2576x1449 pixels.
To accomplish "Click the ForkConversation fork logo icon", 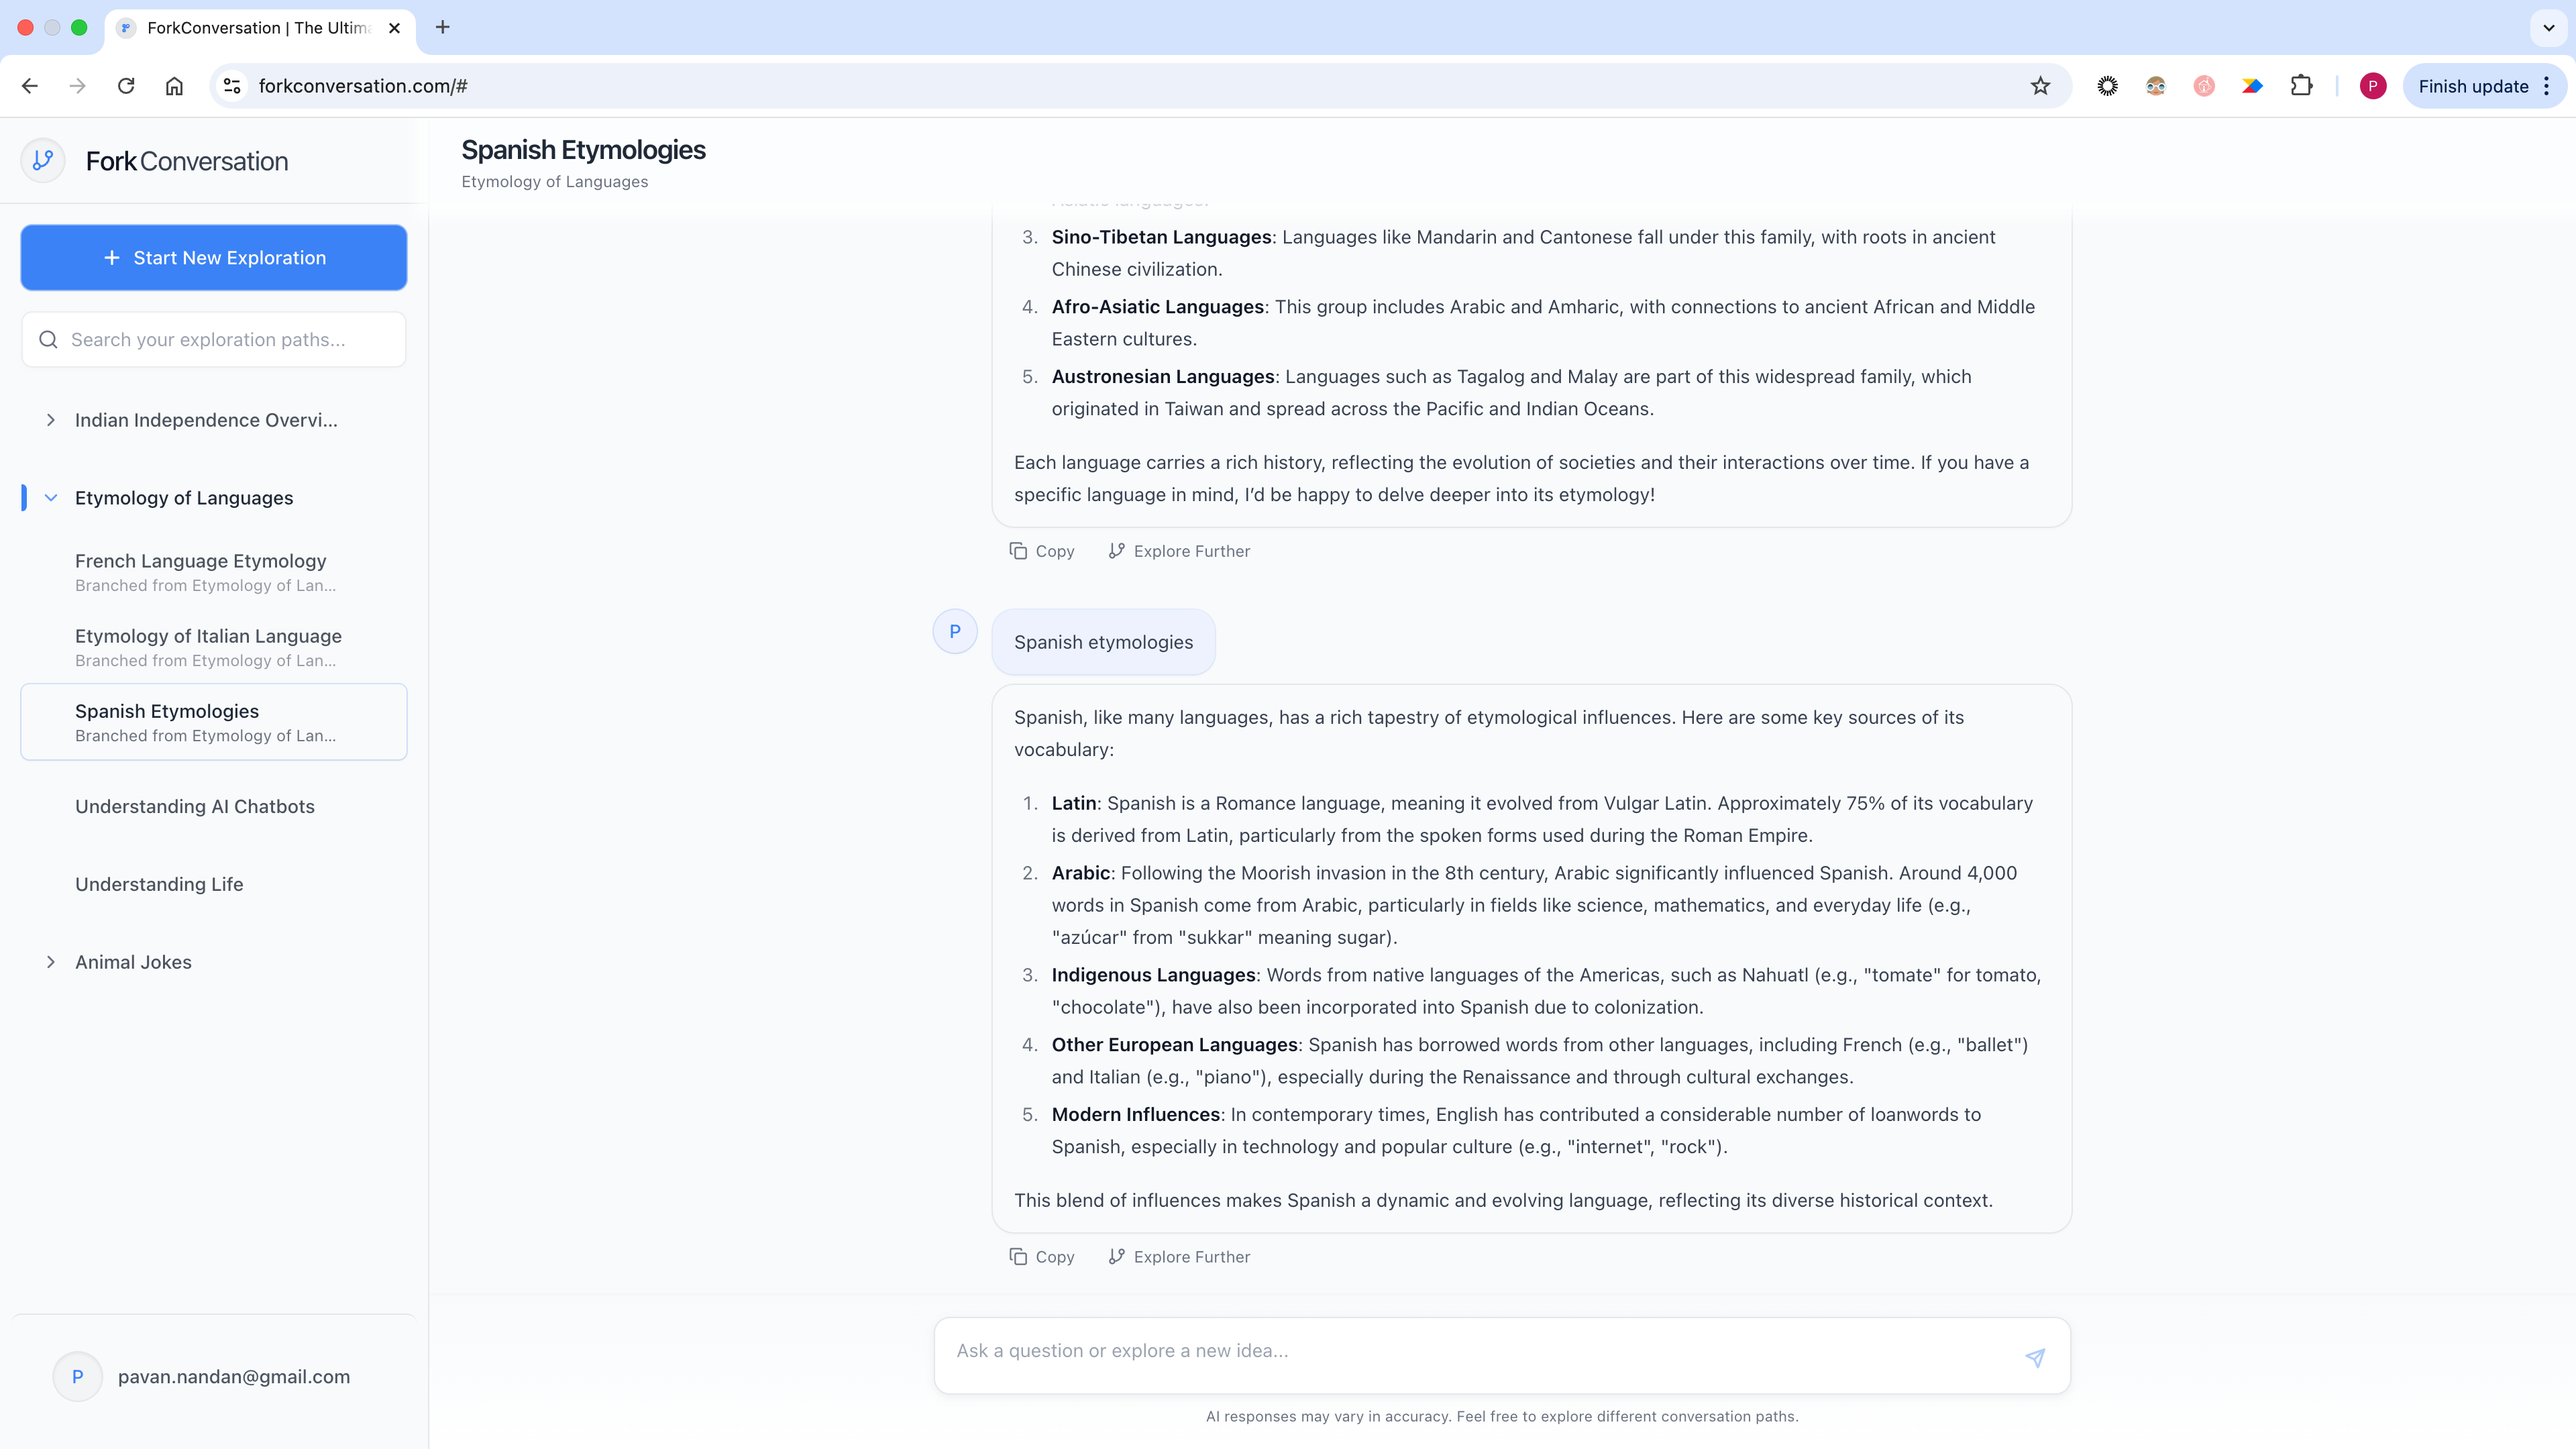I will tap(43, 160).
